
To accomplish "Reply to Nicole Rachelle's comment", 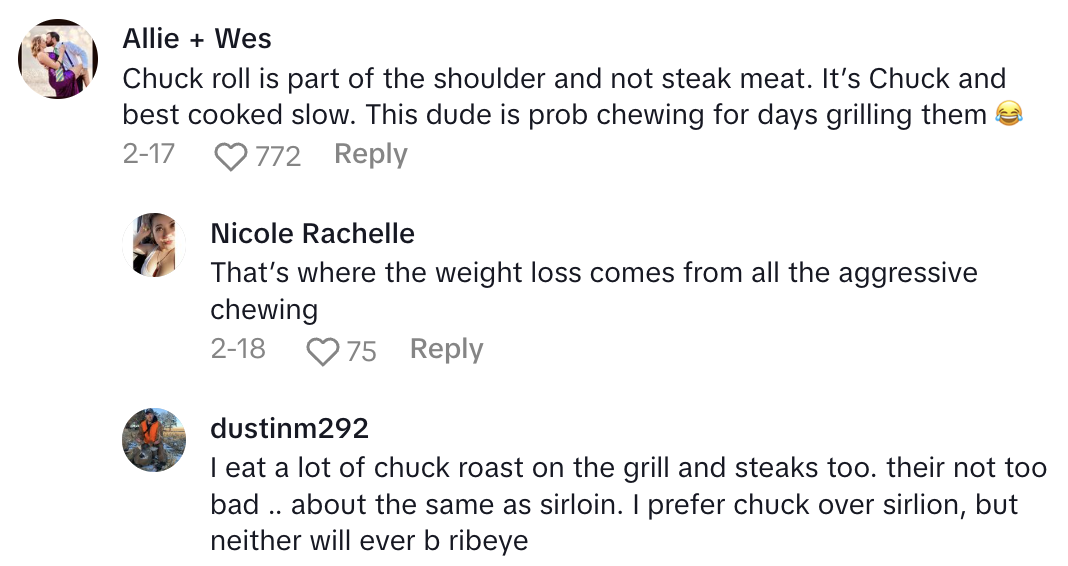I will tap(446, 350).
